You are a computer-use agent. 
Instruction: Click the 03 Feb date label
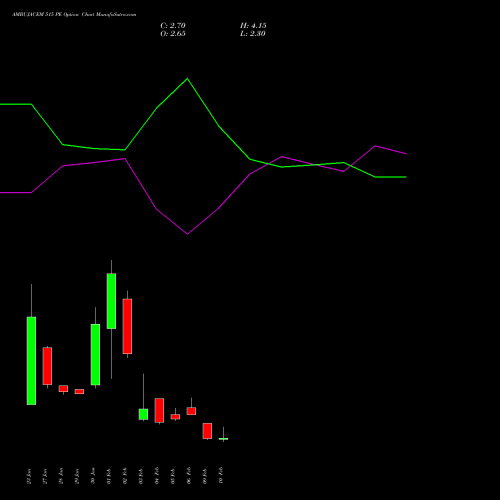141,476
